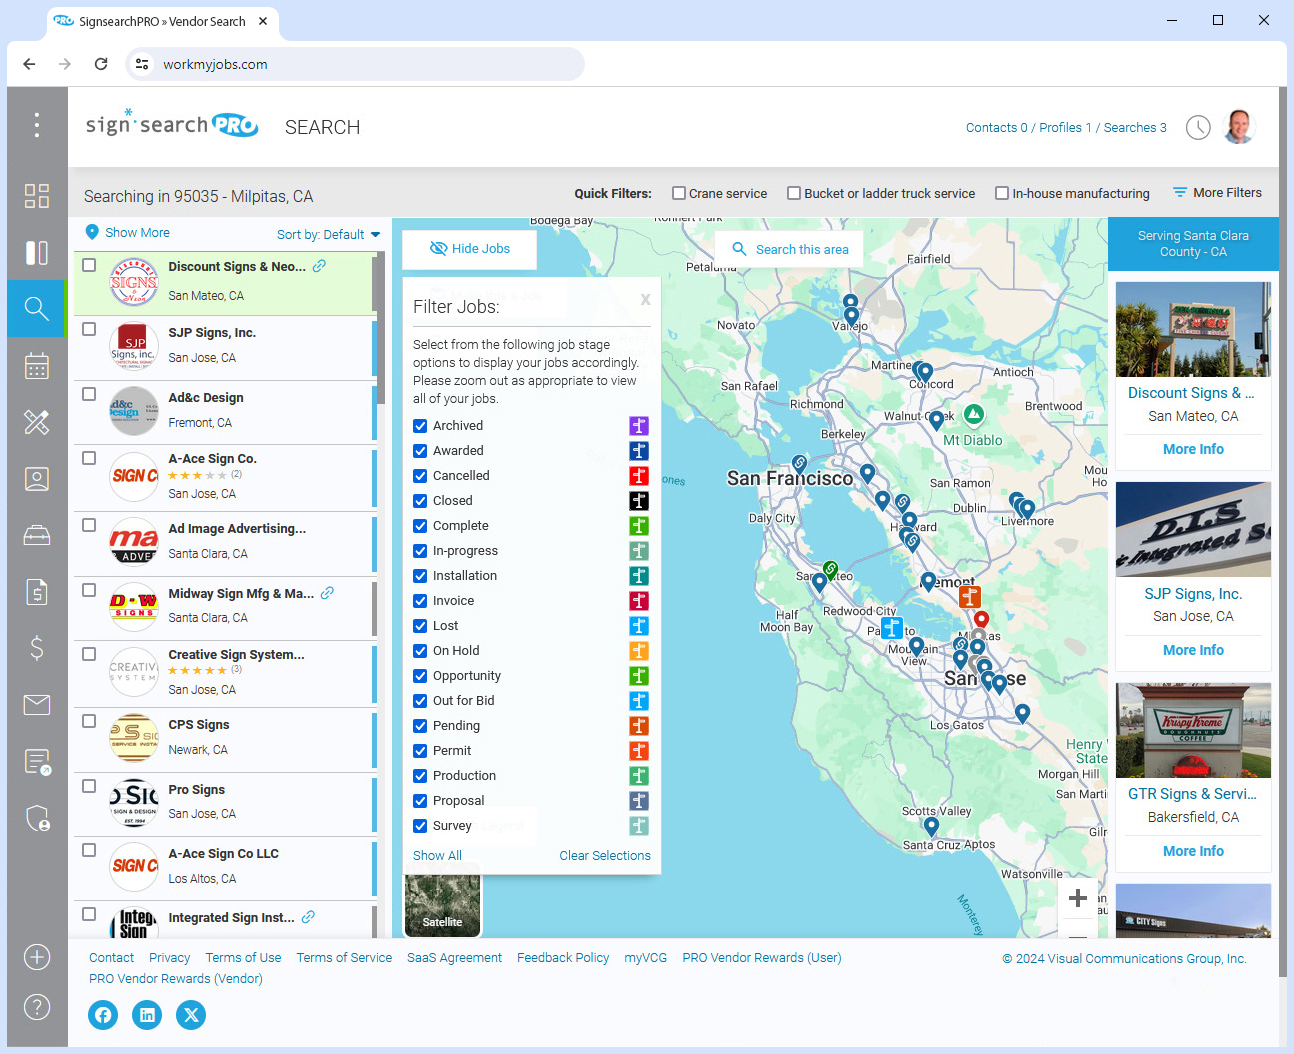Open the contact card icon in sidebar

click(x=37, y=479)
